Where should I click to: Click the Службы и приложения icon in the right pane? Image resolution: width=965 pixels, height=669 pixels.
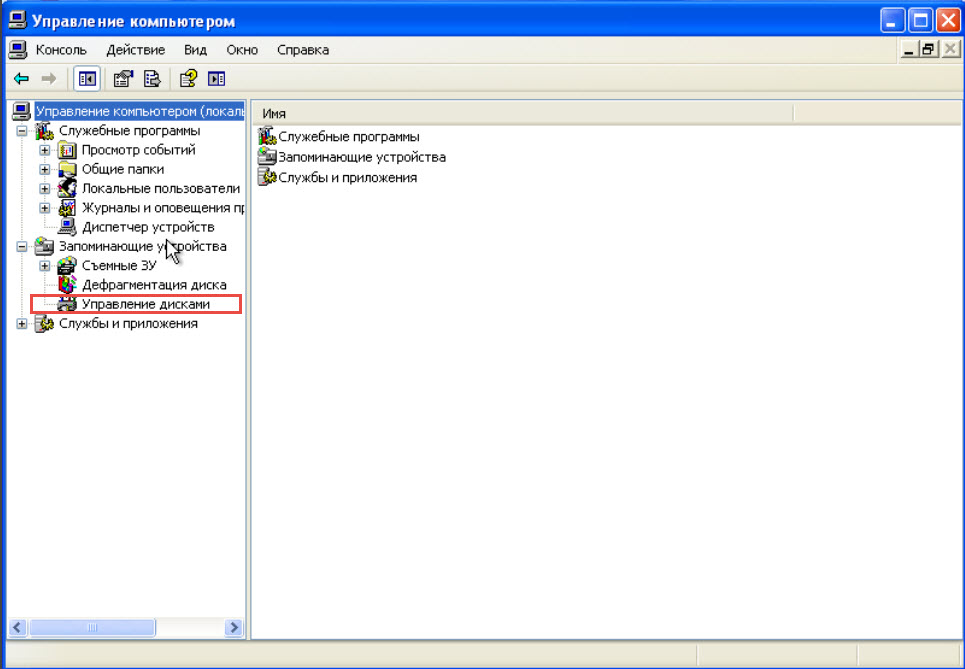coord(267,177)
